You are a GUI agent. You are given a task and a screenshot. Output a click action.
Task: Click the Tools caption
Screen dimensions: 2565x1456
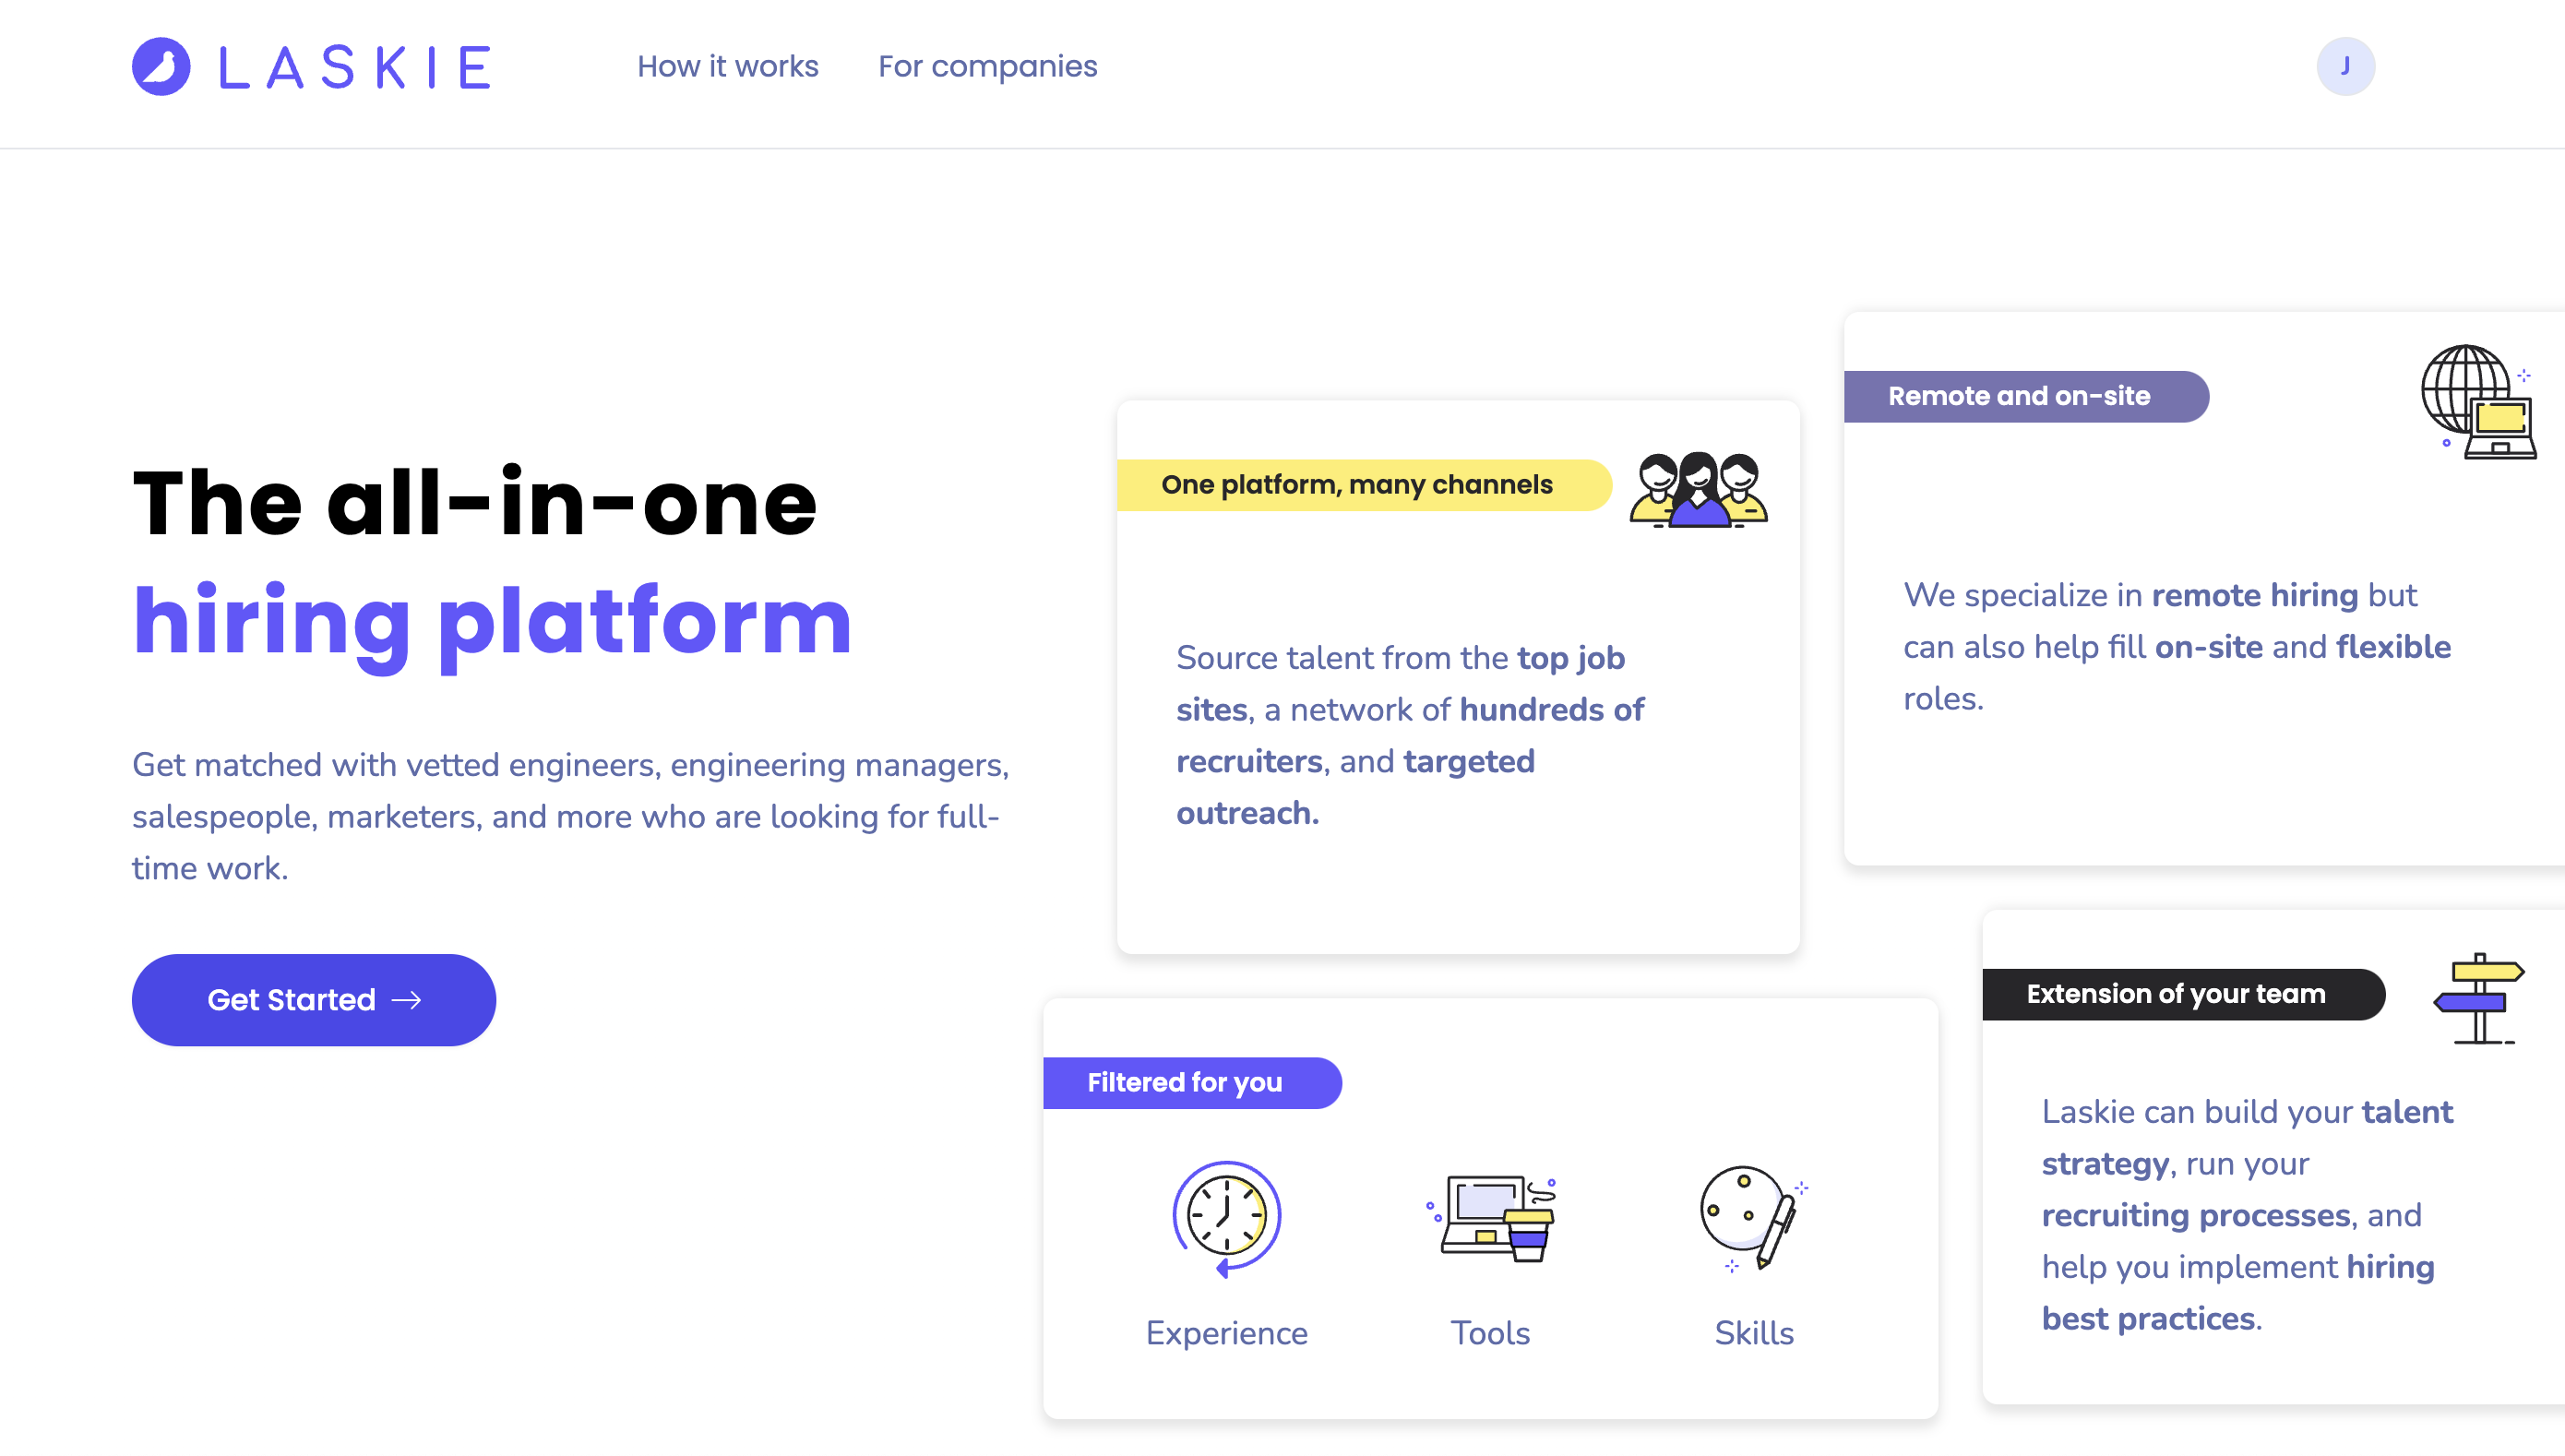(x=1490, y=1333)
